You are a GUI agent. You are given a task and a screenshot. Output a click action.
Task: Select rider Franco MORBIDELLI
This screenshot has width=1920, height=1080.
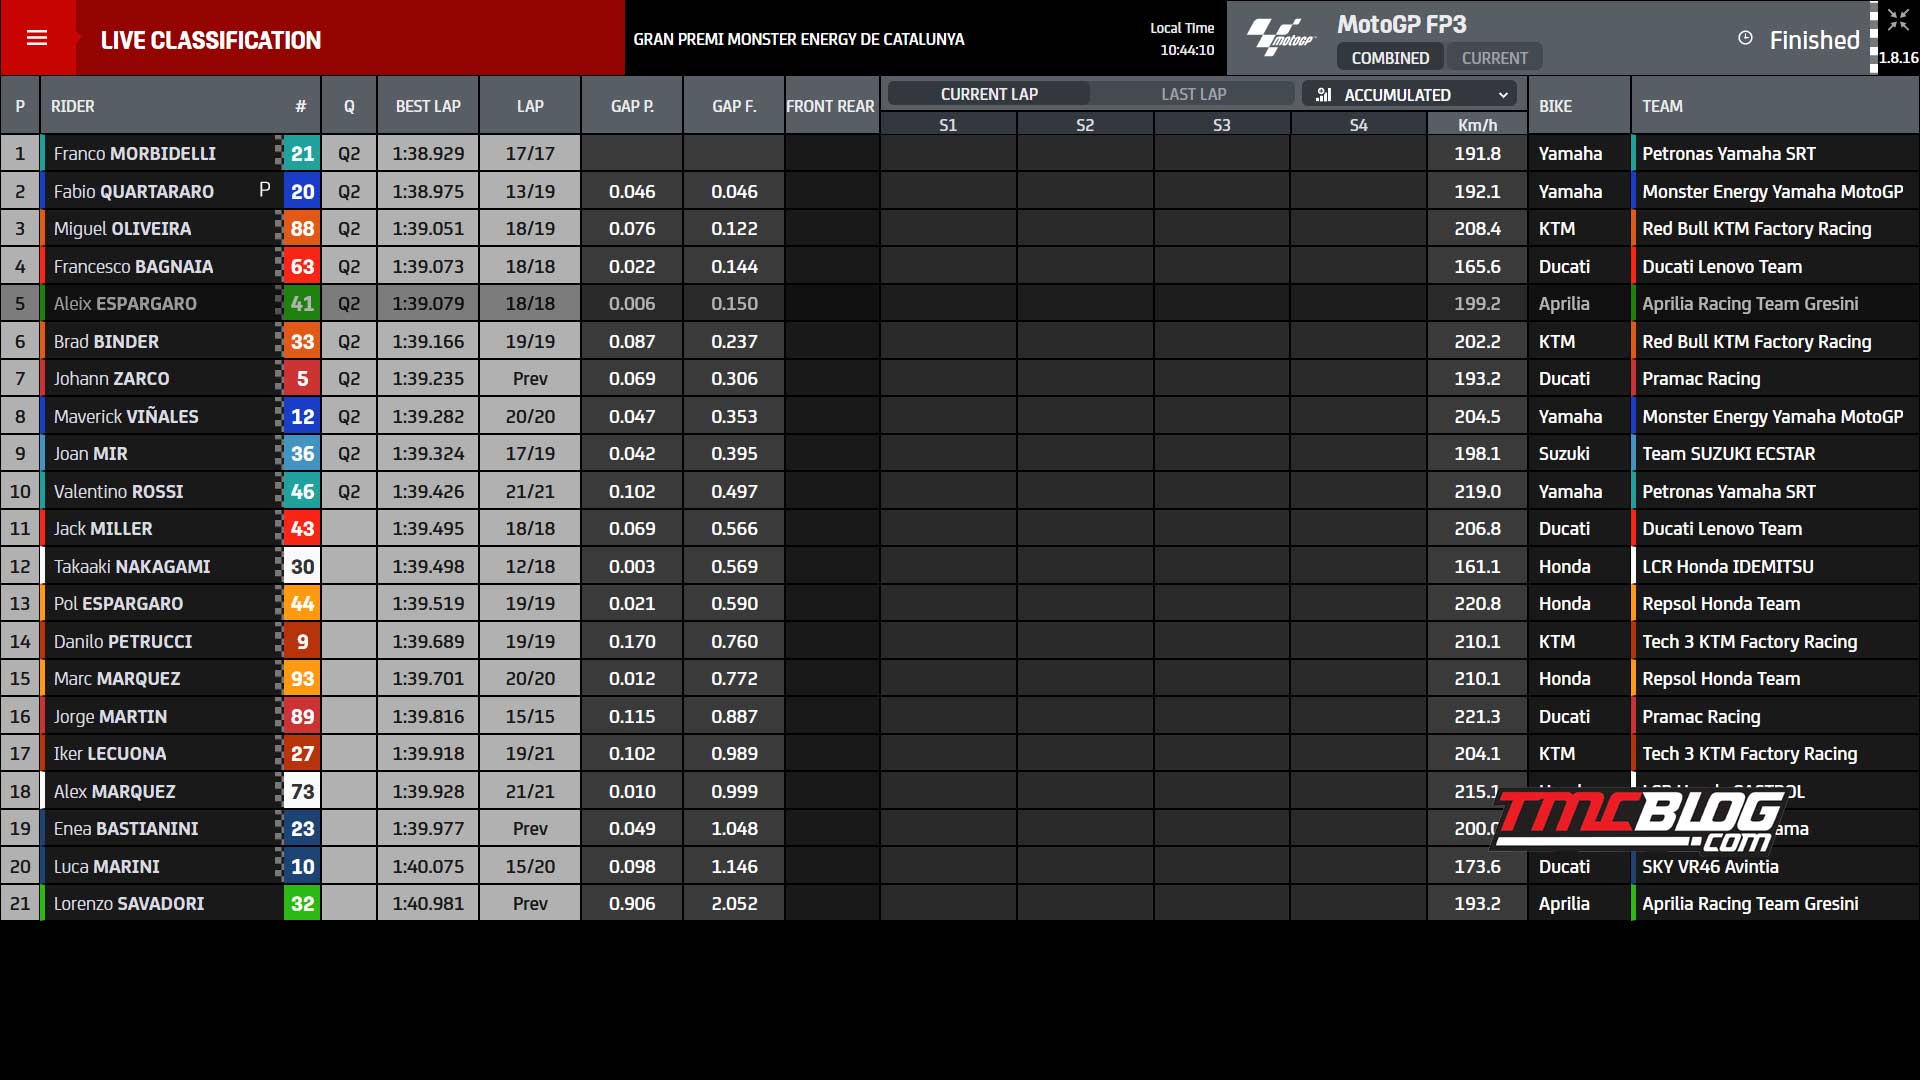135,154
